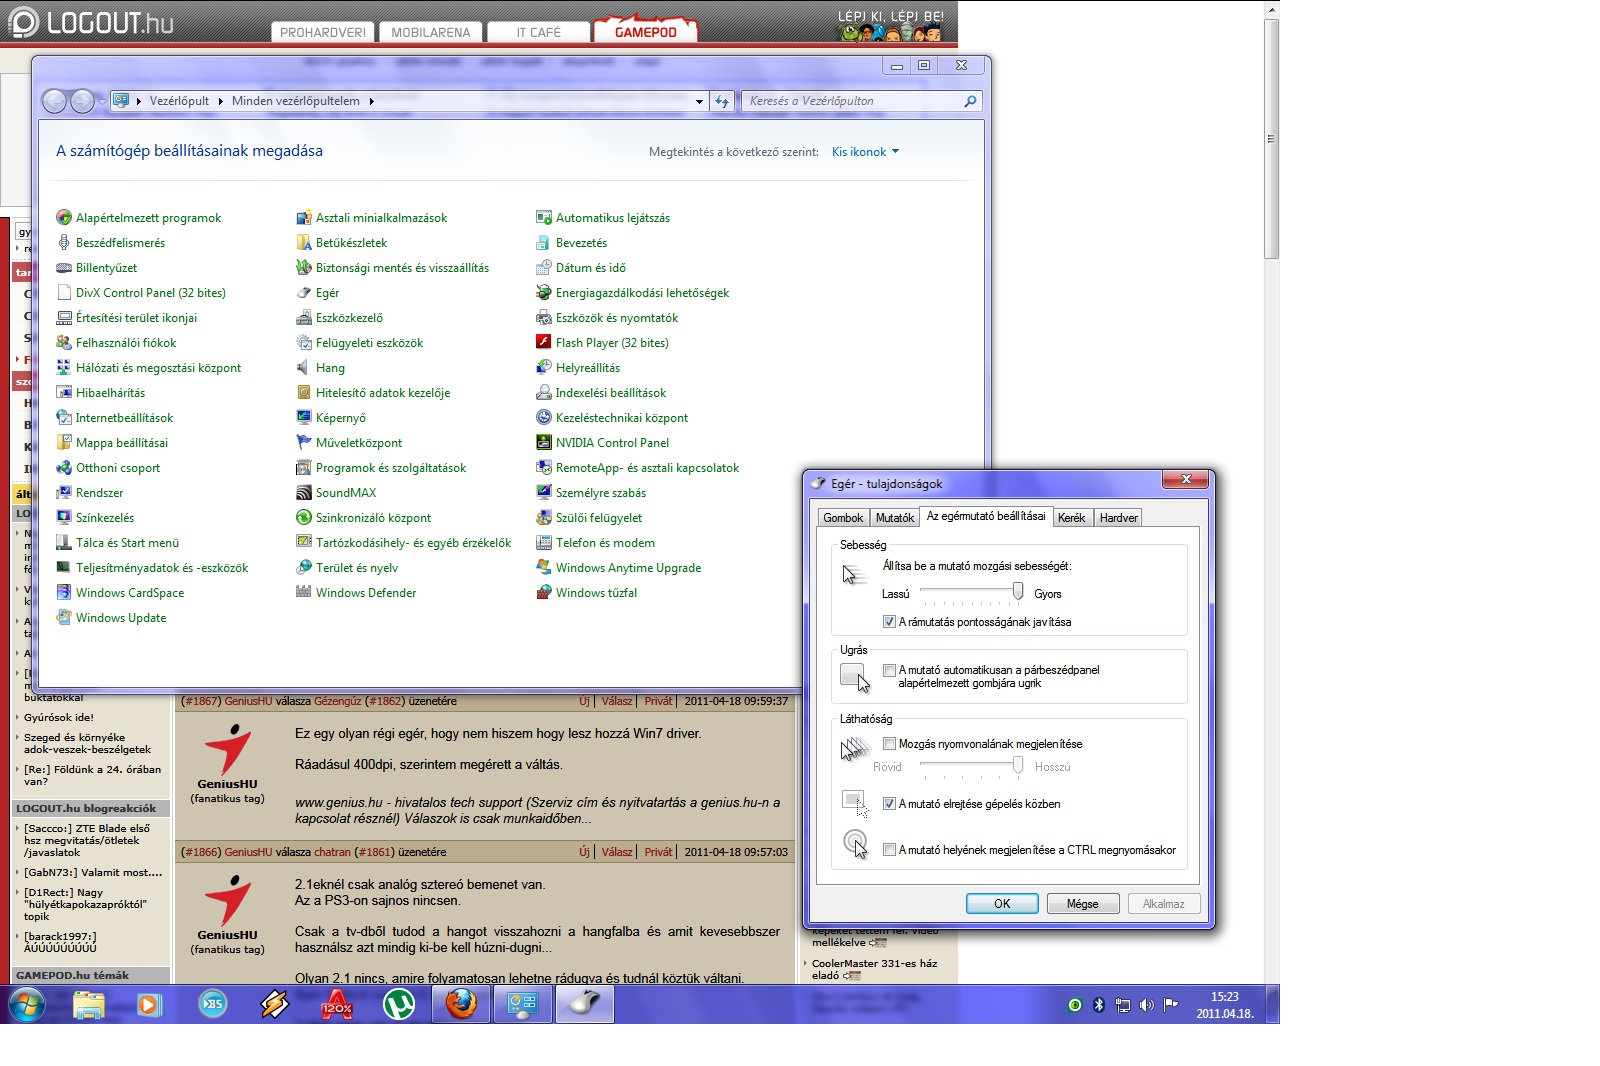This screenshot has width=1600, height=1066.
Task: Click the 'Válasz' link on post #1867
Action: 617,701
